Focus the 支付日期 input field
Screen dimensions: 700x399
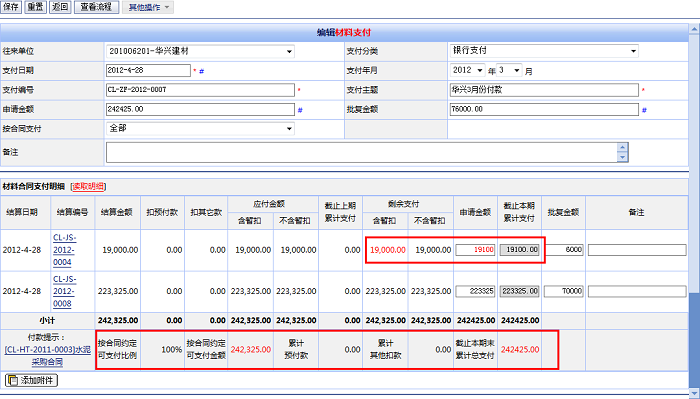click(x=148, y=71)
